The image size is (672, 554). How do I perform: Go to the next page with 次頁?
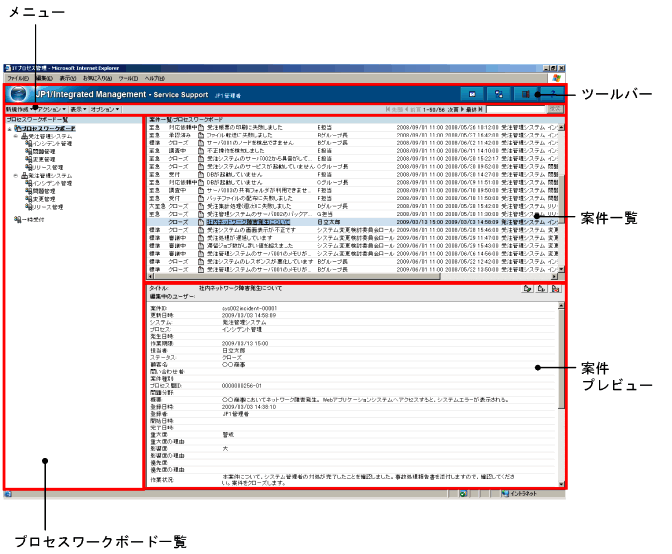click(456, 110)
